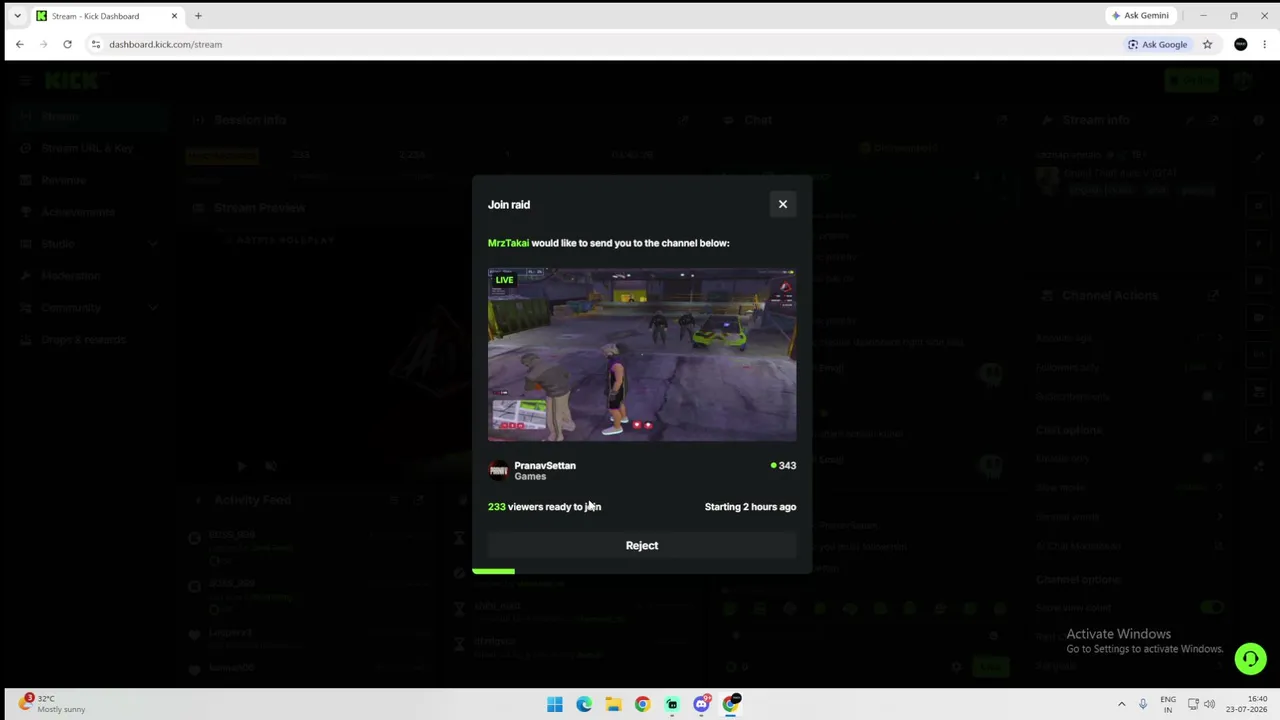Image resolution: width=1280 pixels, height=720 pixels.
Task: Click the Ask Google button
Action: click(1158, 44)
